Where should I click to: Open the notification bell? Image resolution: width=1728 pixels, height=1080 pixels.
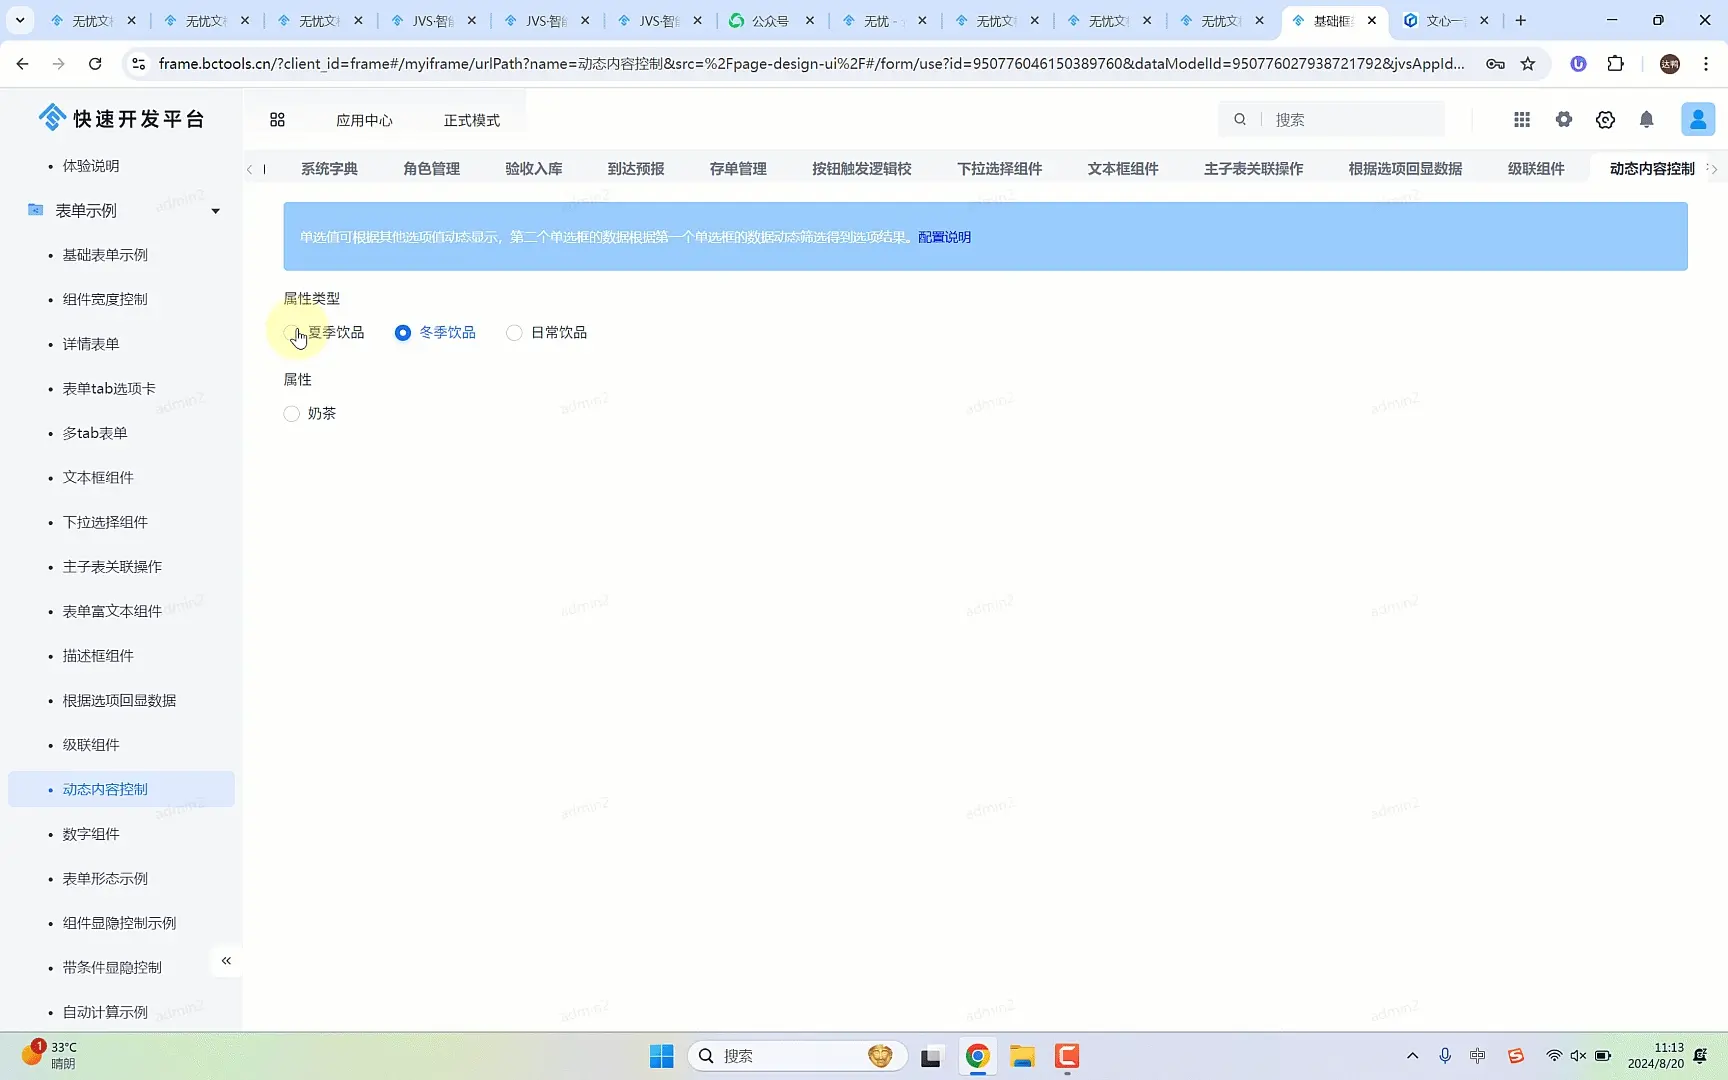tap(1647, 120)
